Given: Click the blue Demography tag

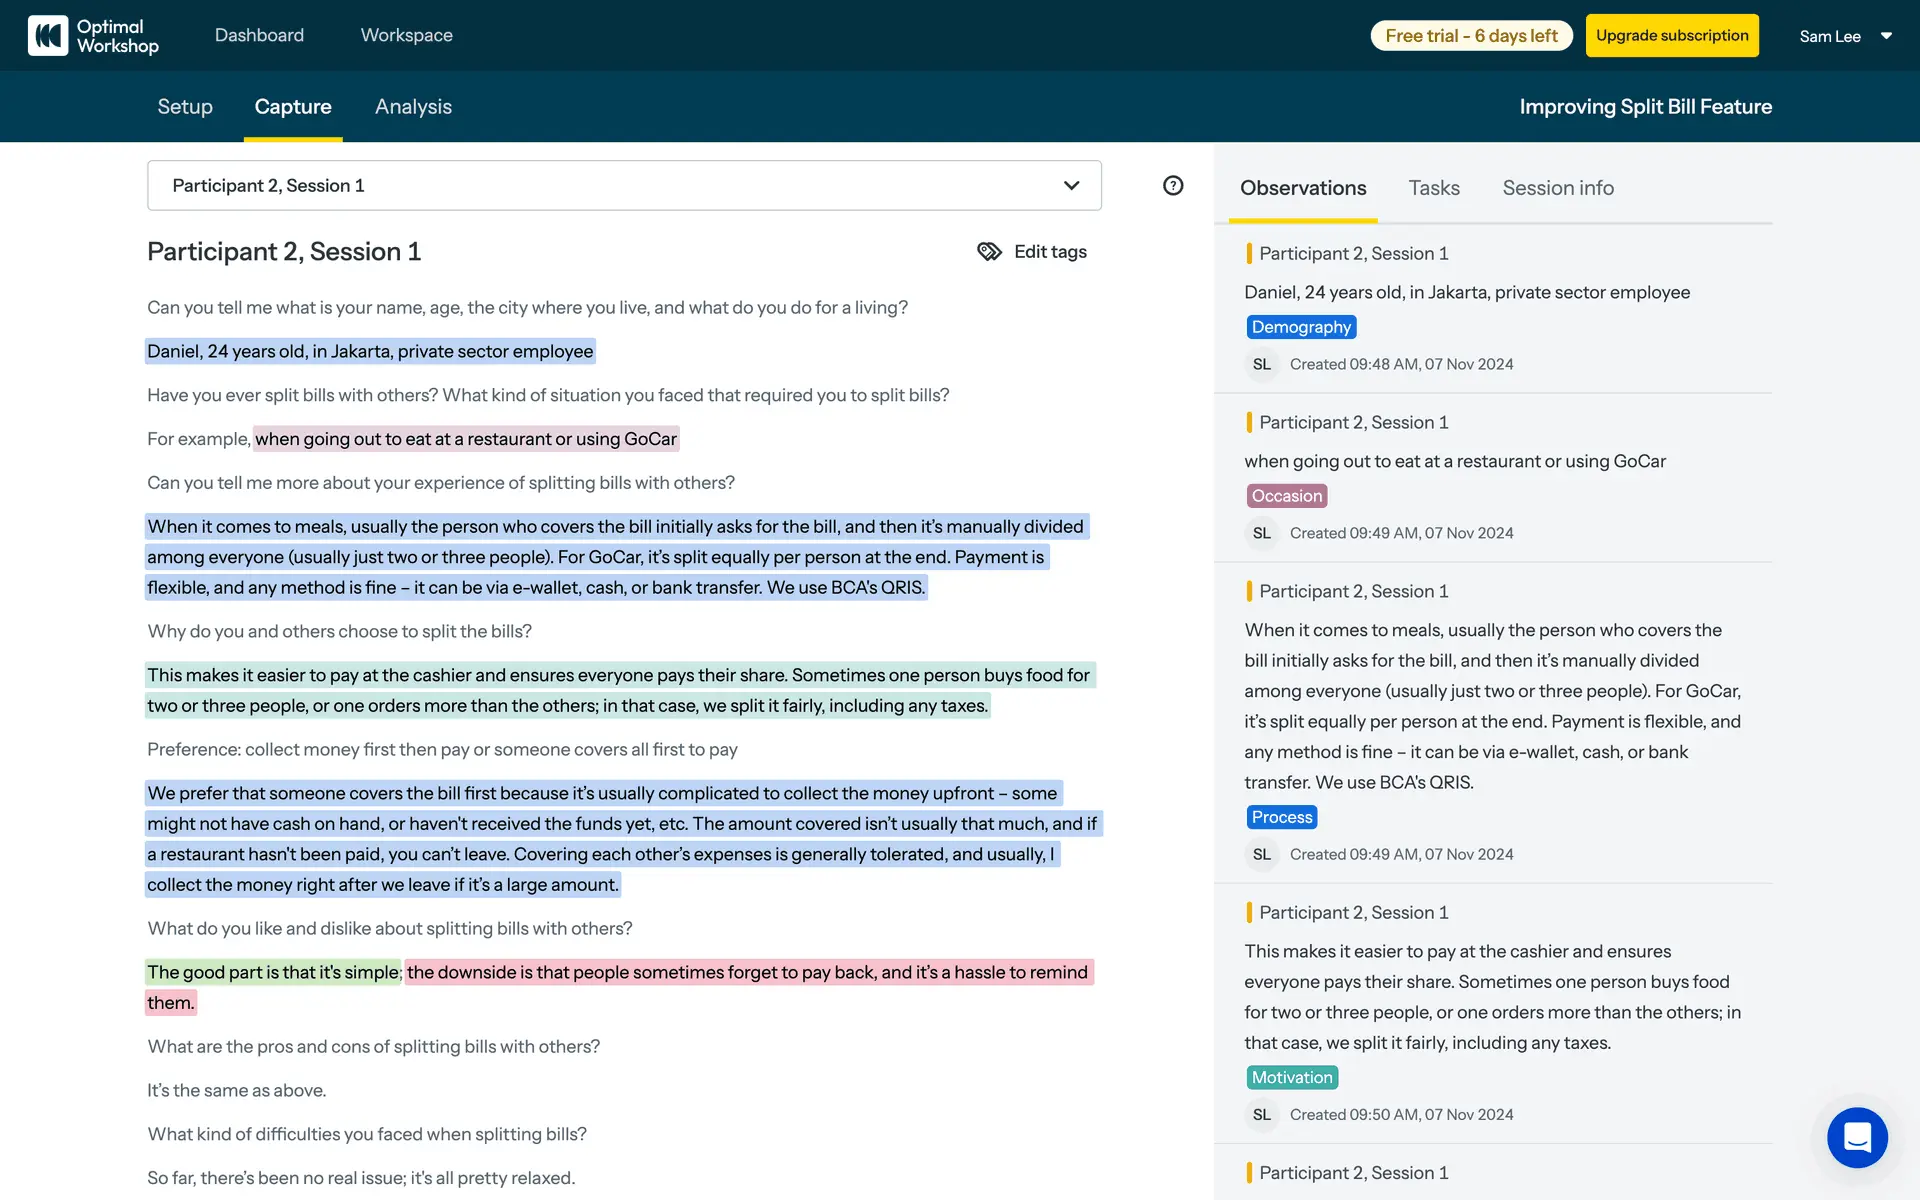Looking at the screenshot, I should pos(1300,327).
